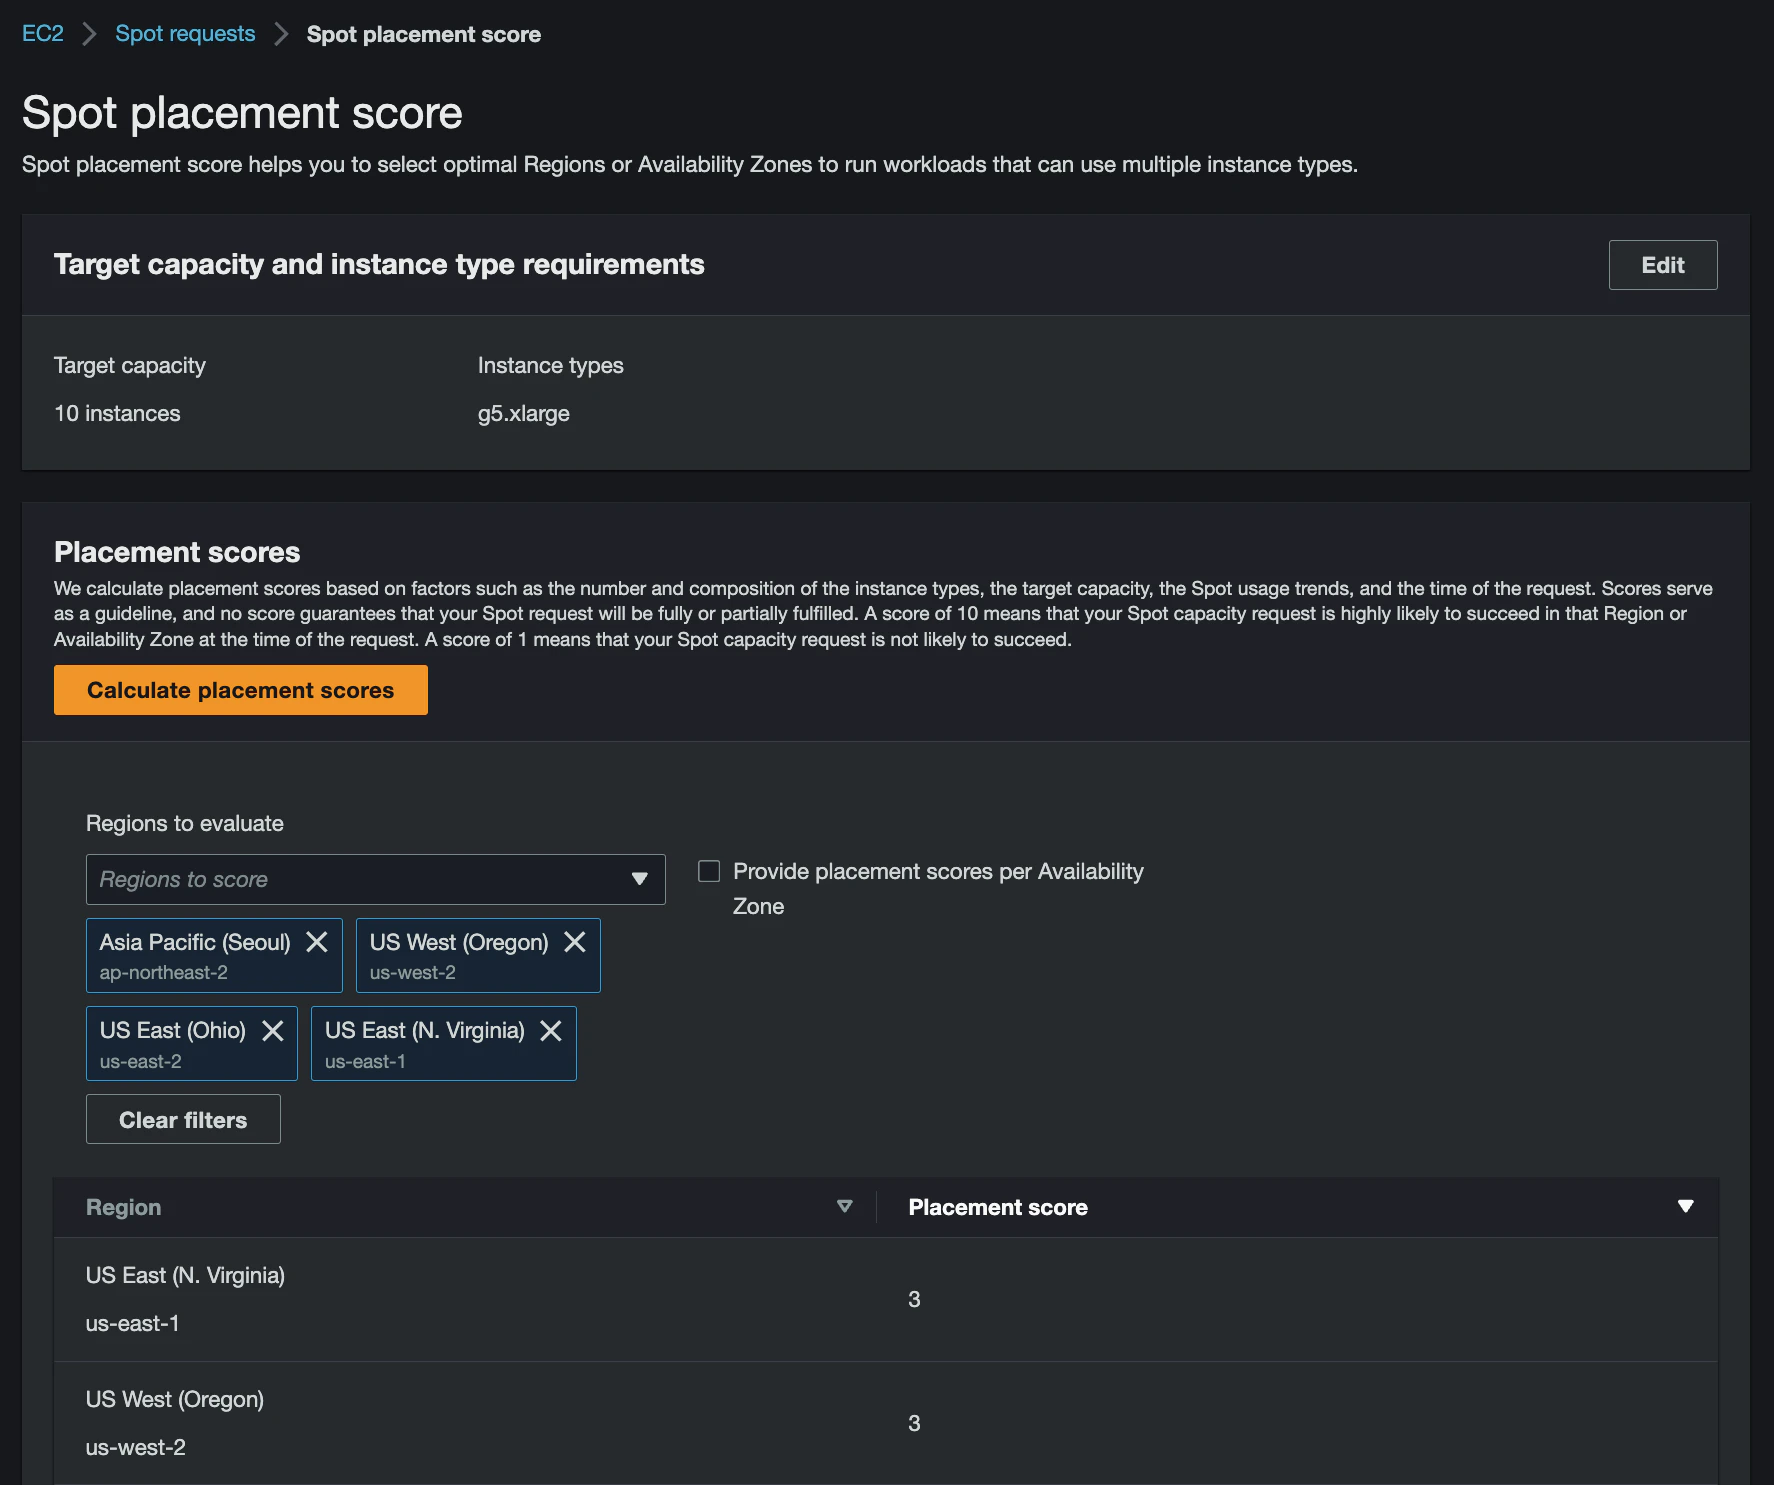Go to EC2 breadcrumb link
The width and height of the screenshot is (1774, 1485).
pos(43,34)
